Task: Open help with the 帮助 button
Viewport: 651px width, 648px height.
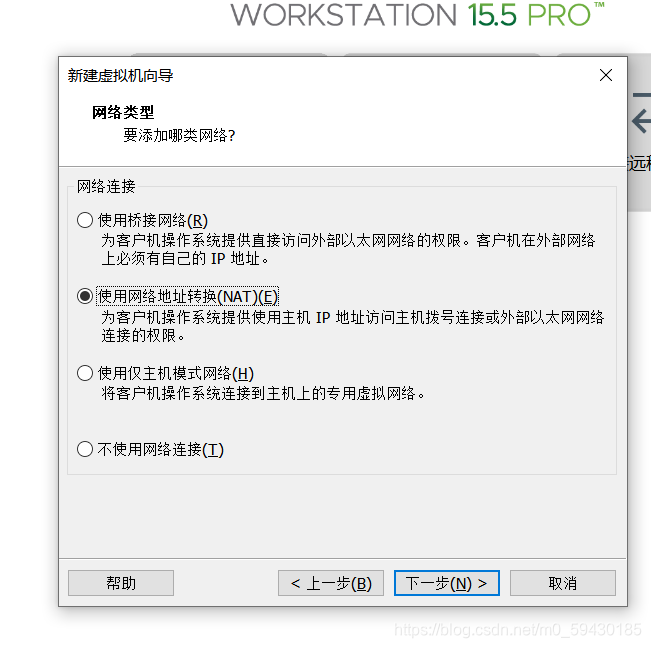Action: pyautogui.click(x=121, y=583)
